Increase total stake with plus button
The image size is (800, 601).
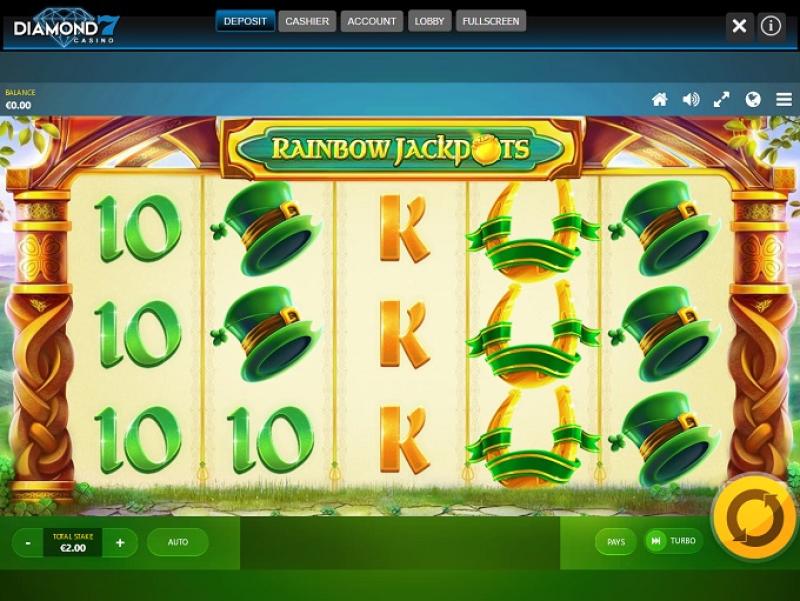coord(120,543)
